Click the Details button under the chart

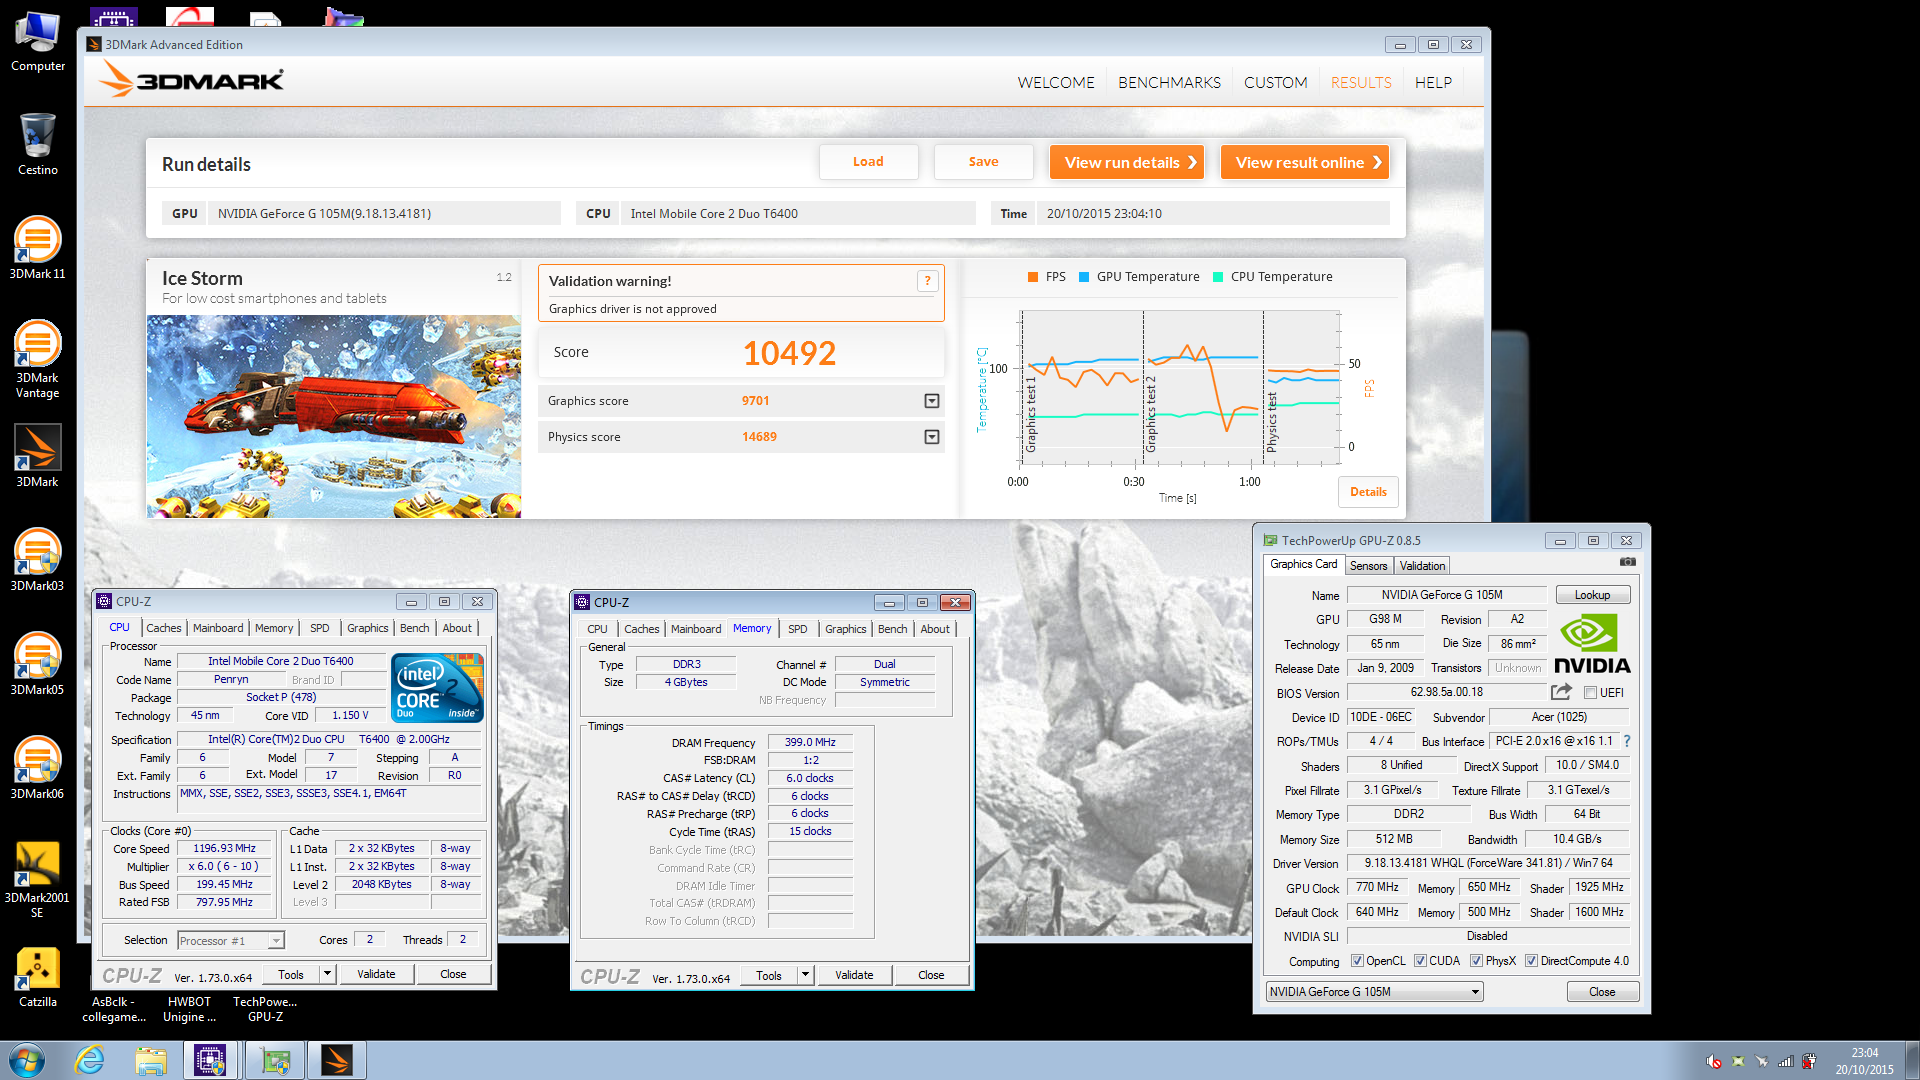click(1368, 492)
